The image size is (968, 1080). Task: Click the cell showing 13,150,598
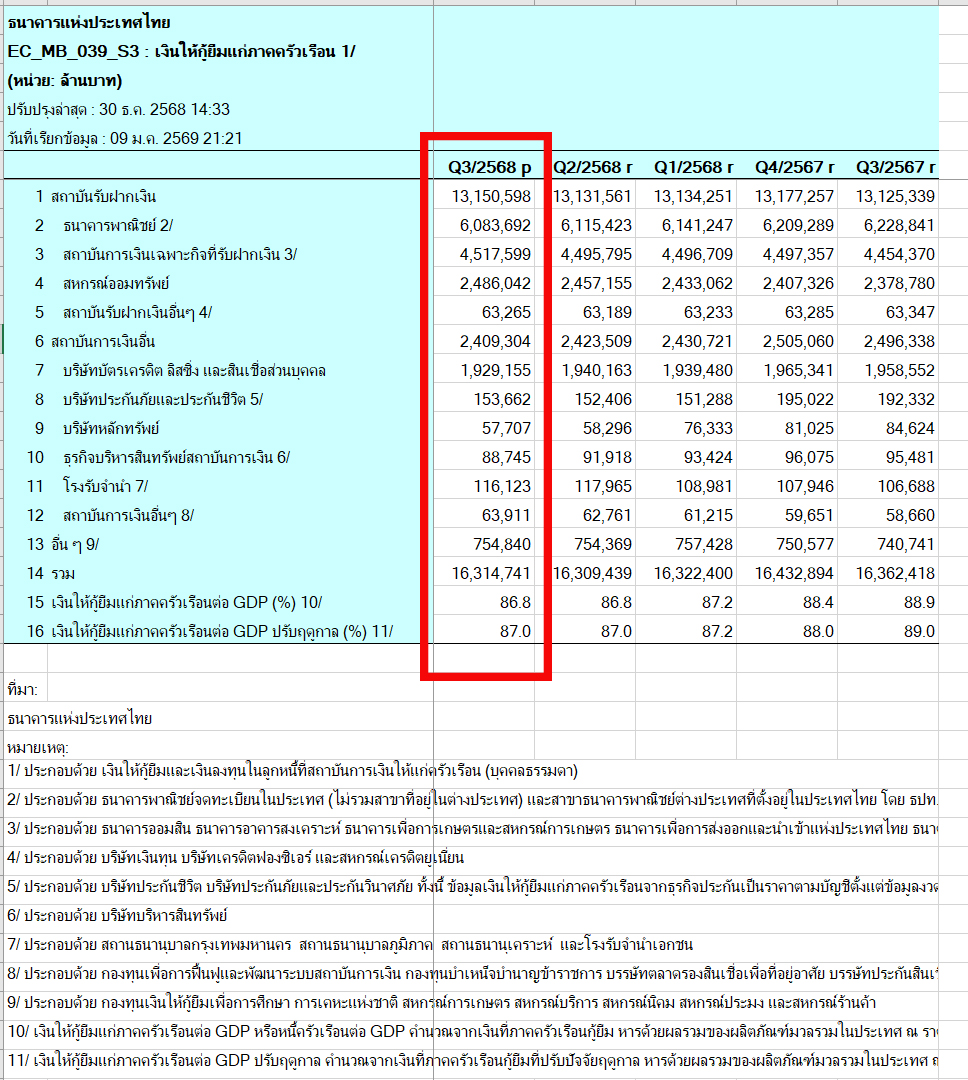[x=489, y=196]
